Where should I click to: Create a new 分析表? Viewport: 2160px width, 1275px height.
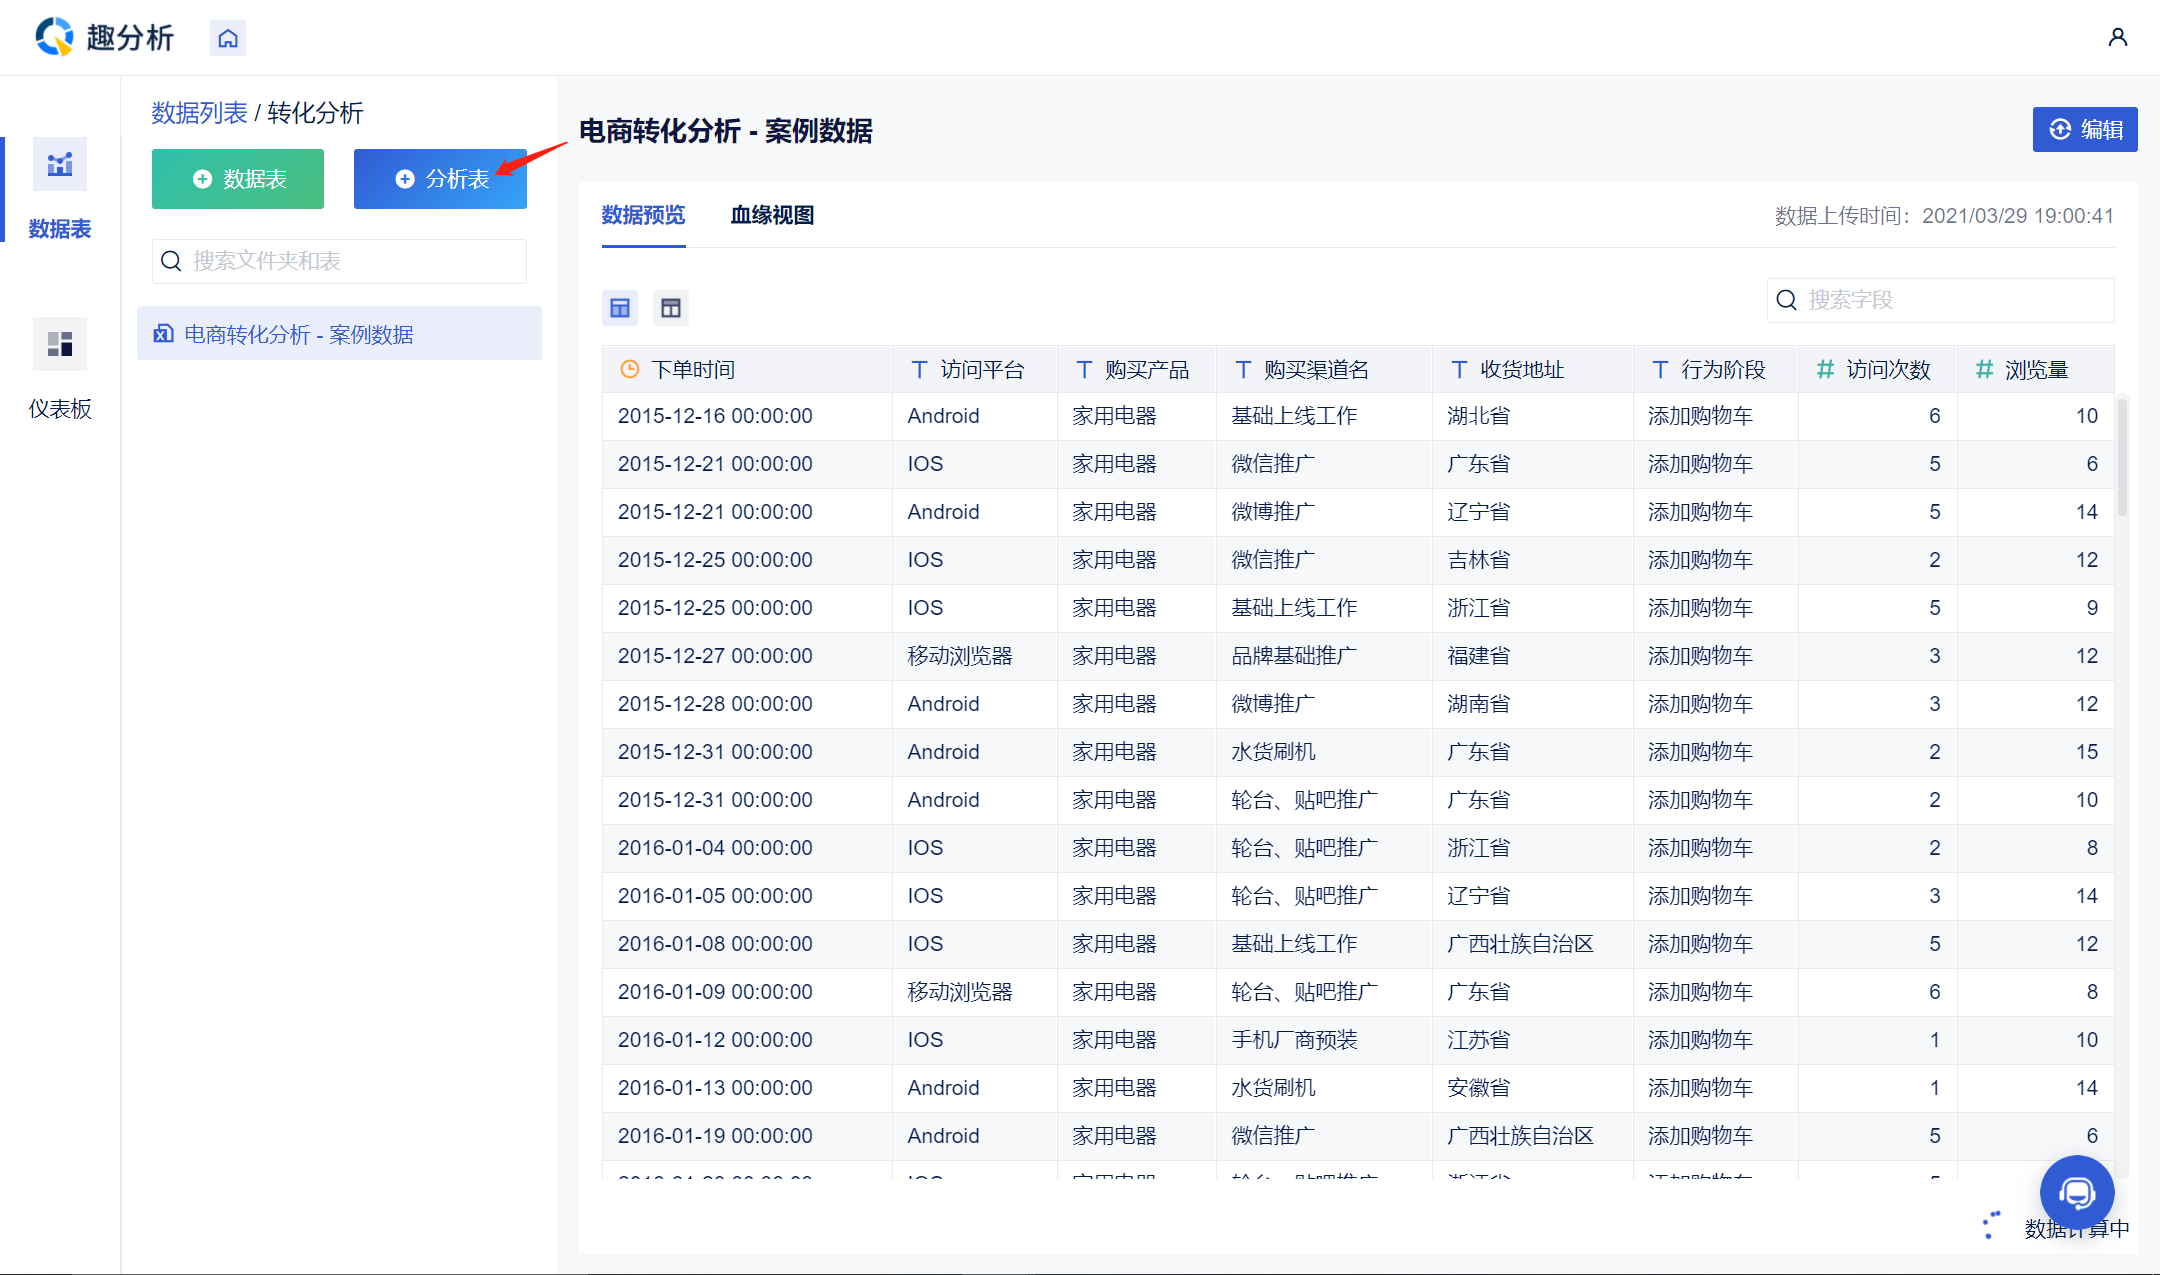point(440,179)
